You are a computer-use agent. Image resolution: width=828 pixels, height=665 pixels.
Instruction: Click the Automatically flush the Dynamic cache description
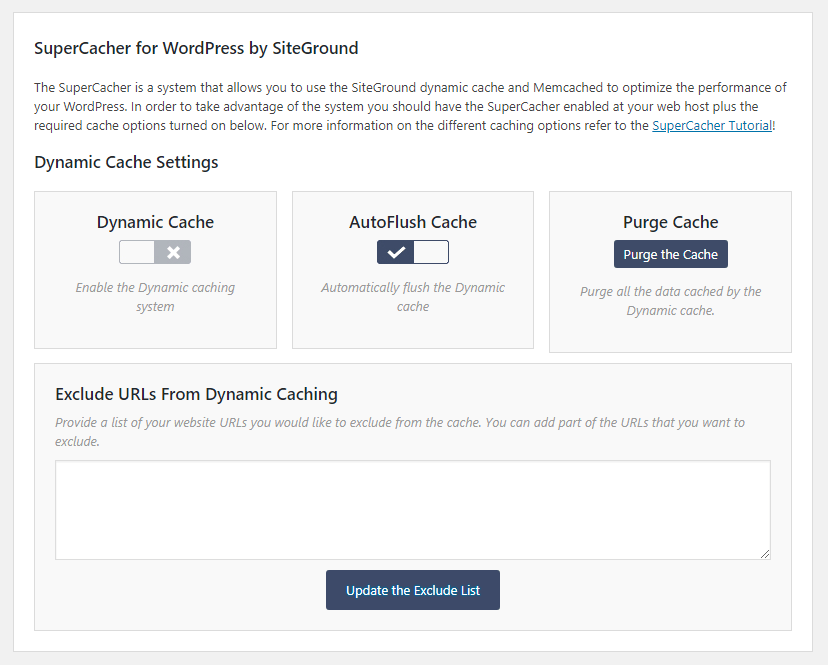click(x=413, y=297)
